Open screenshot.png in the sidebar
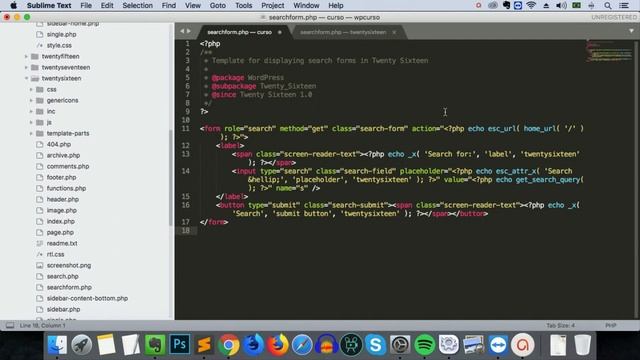Image resolution: width=640 pixels, height=360 pixels. pos(69,265)
